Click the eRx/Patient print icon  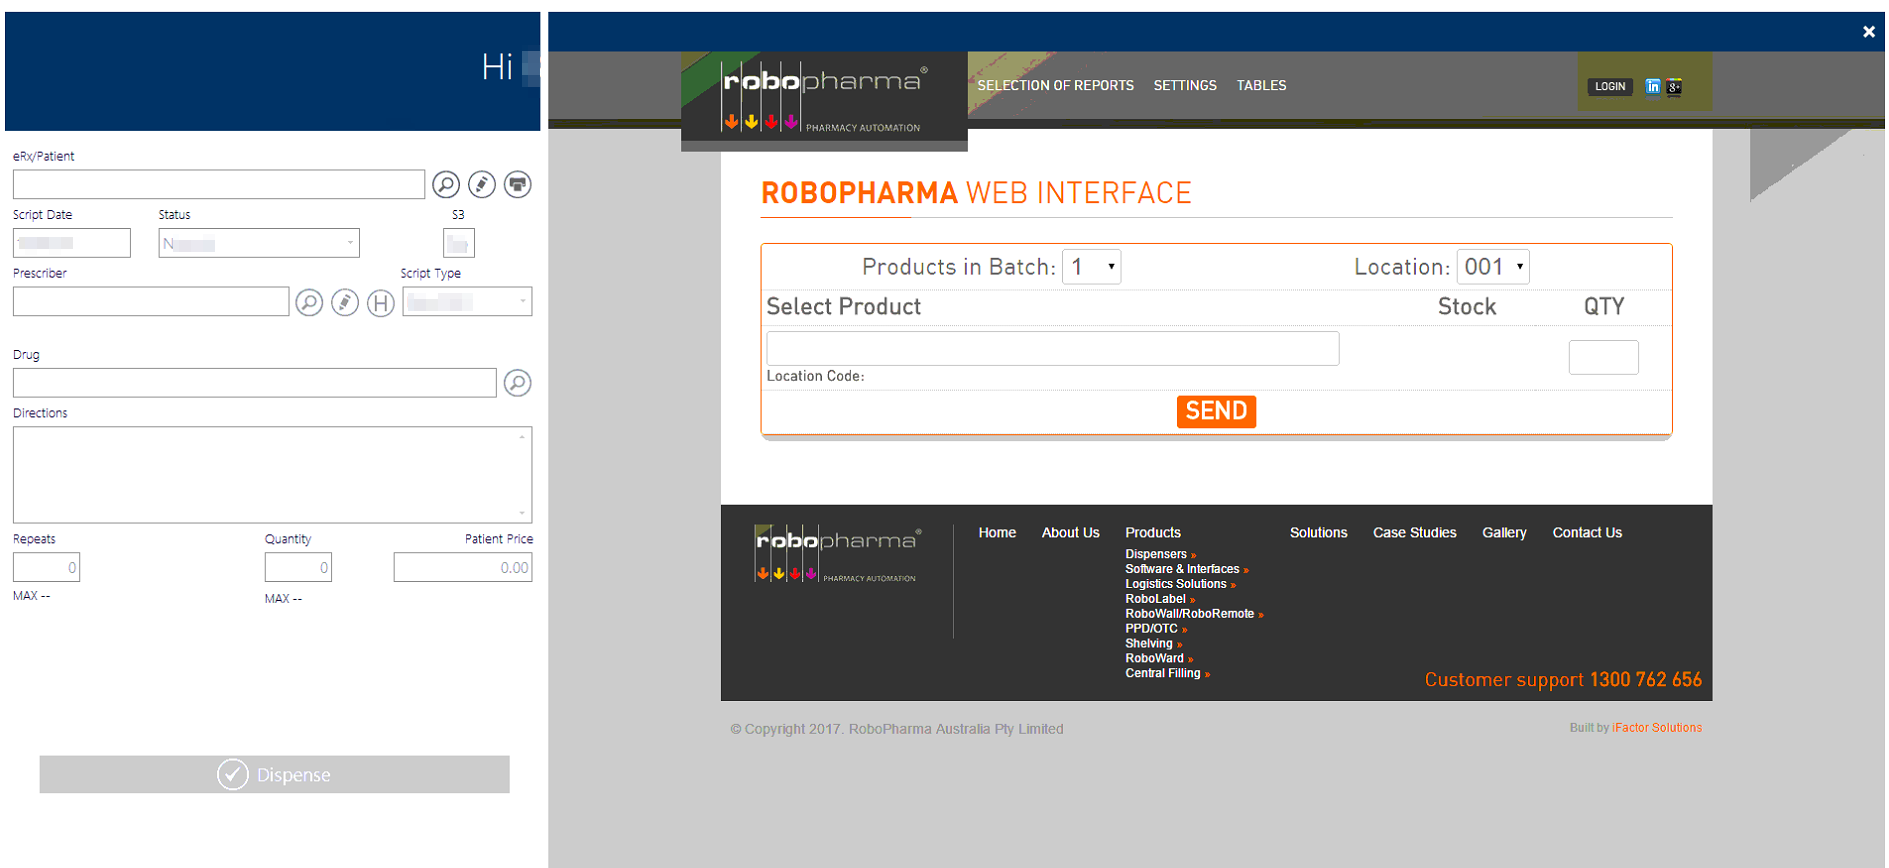click(518, 184)
